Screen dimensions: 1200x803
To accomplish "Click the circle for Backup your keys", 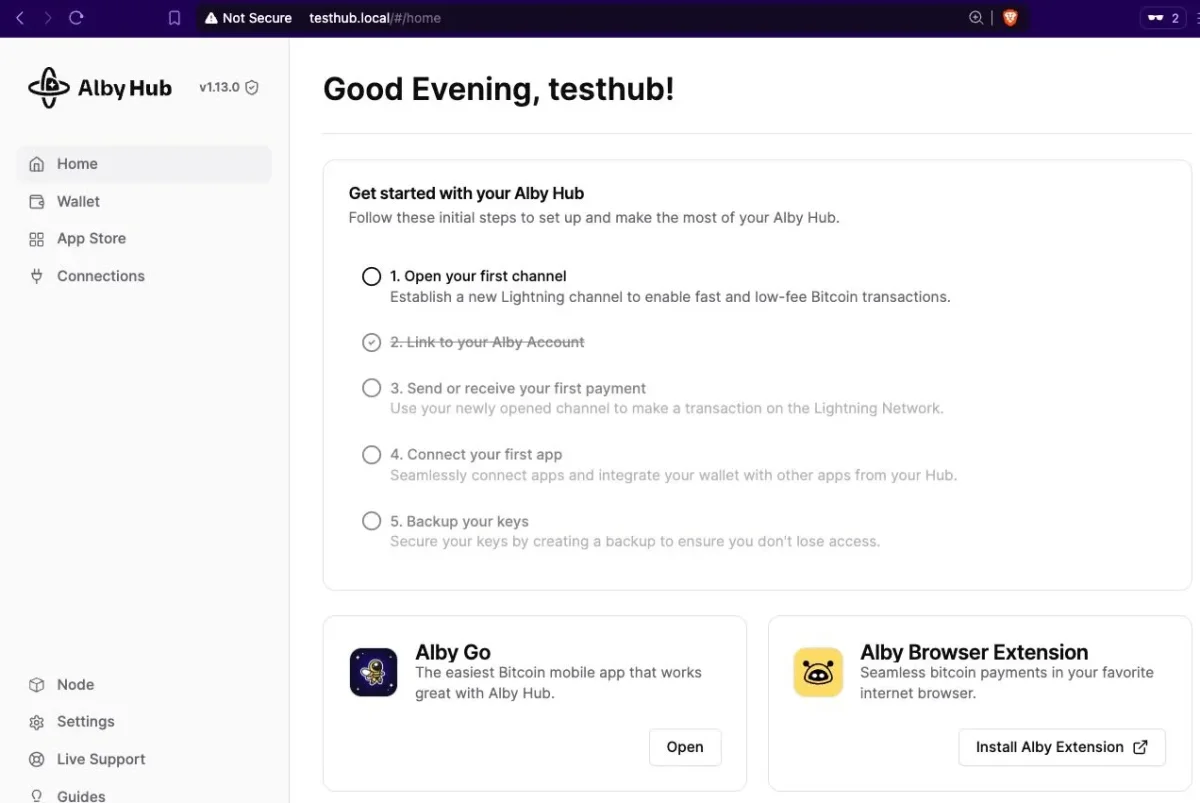I will click(371, 521).
